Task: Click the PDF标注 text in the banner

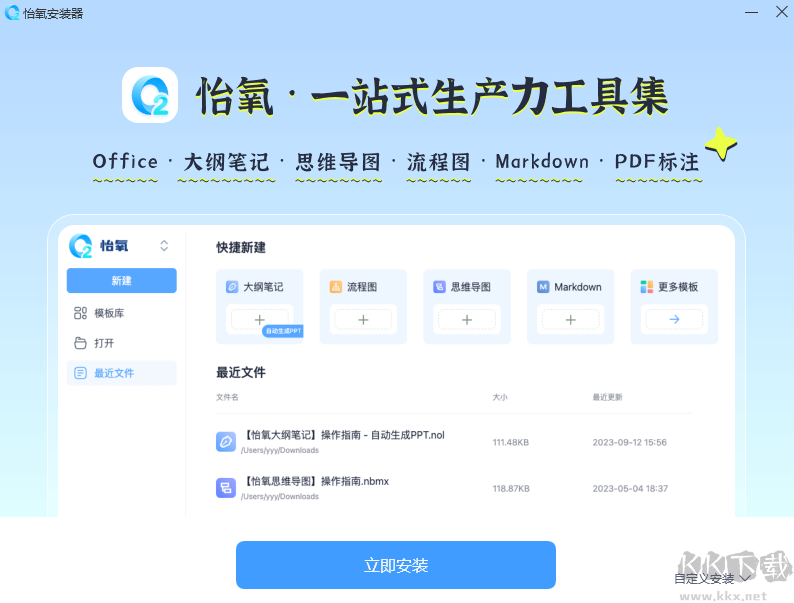Action: click(657, 162)
